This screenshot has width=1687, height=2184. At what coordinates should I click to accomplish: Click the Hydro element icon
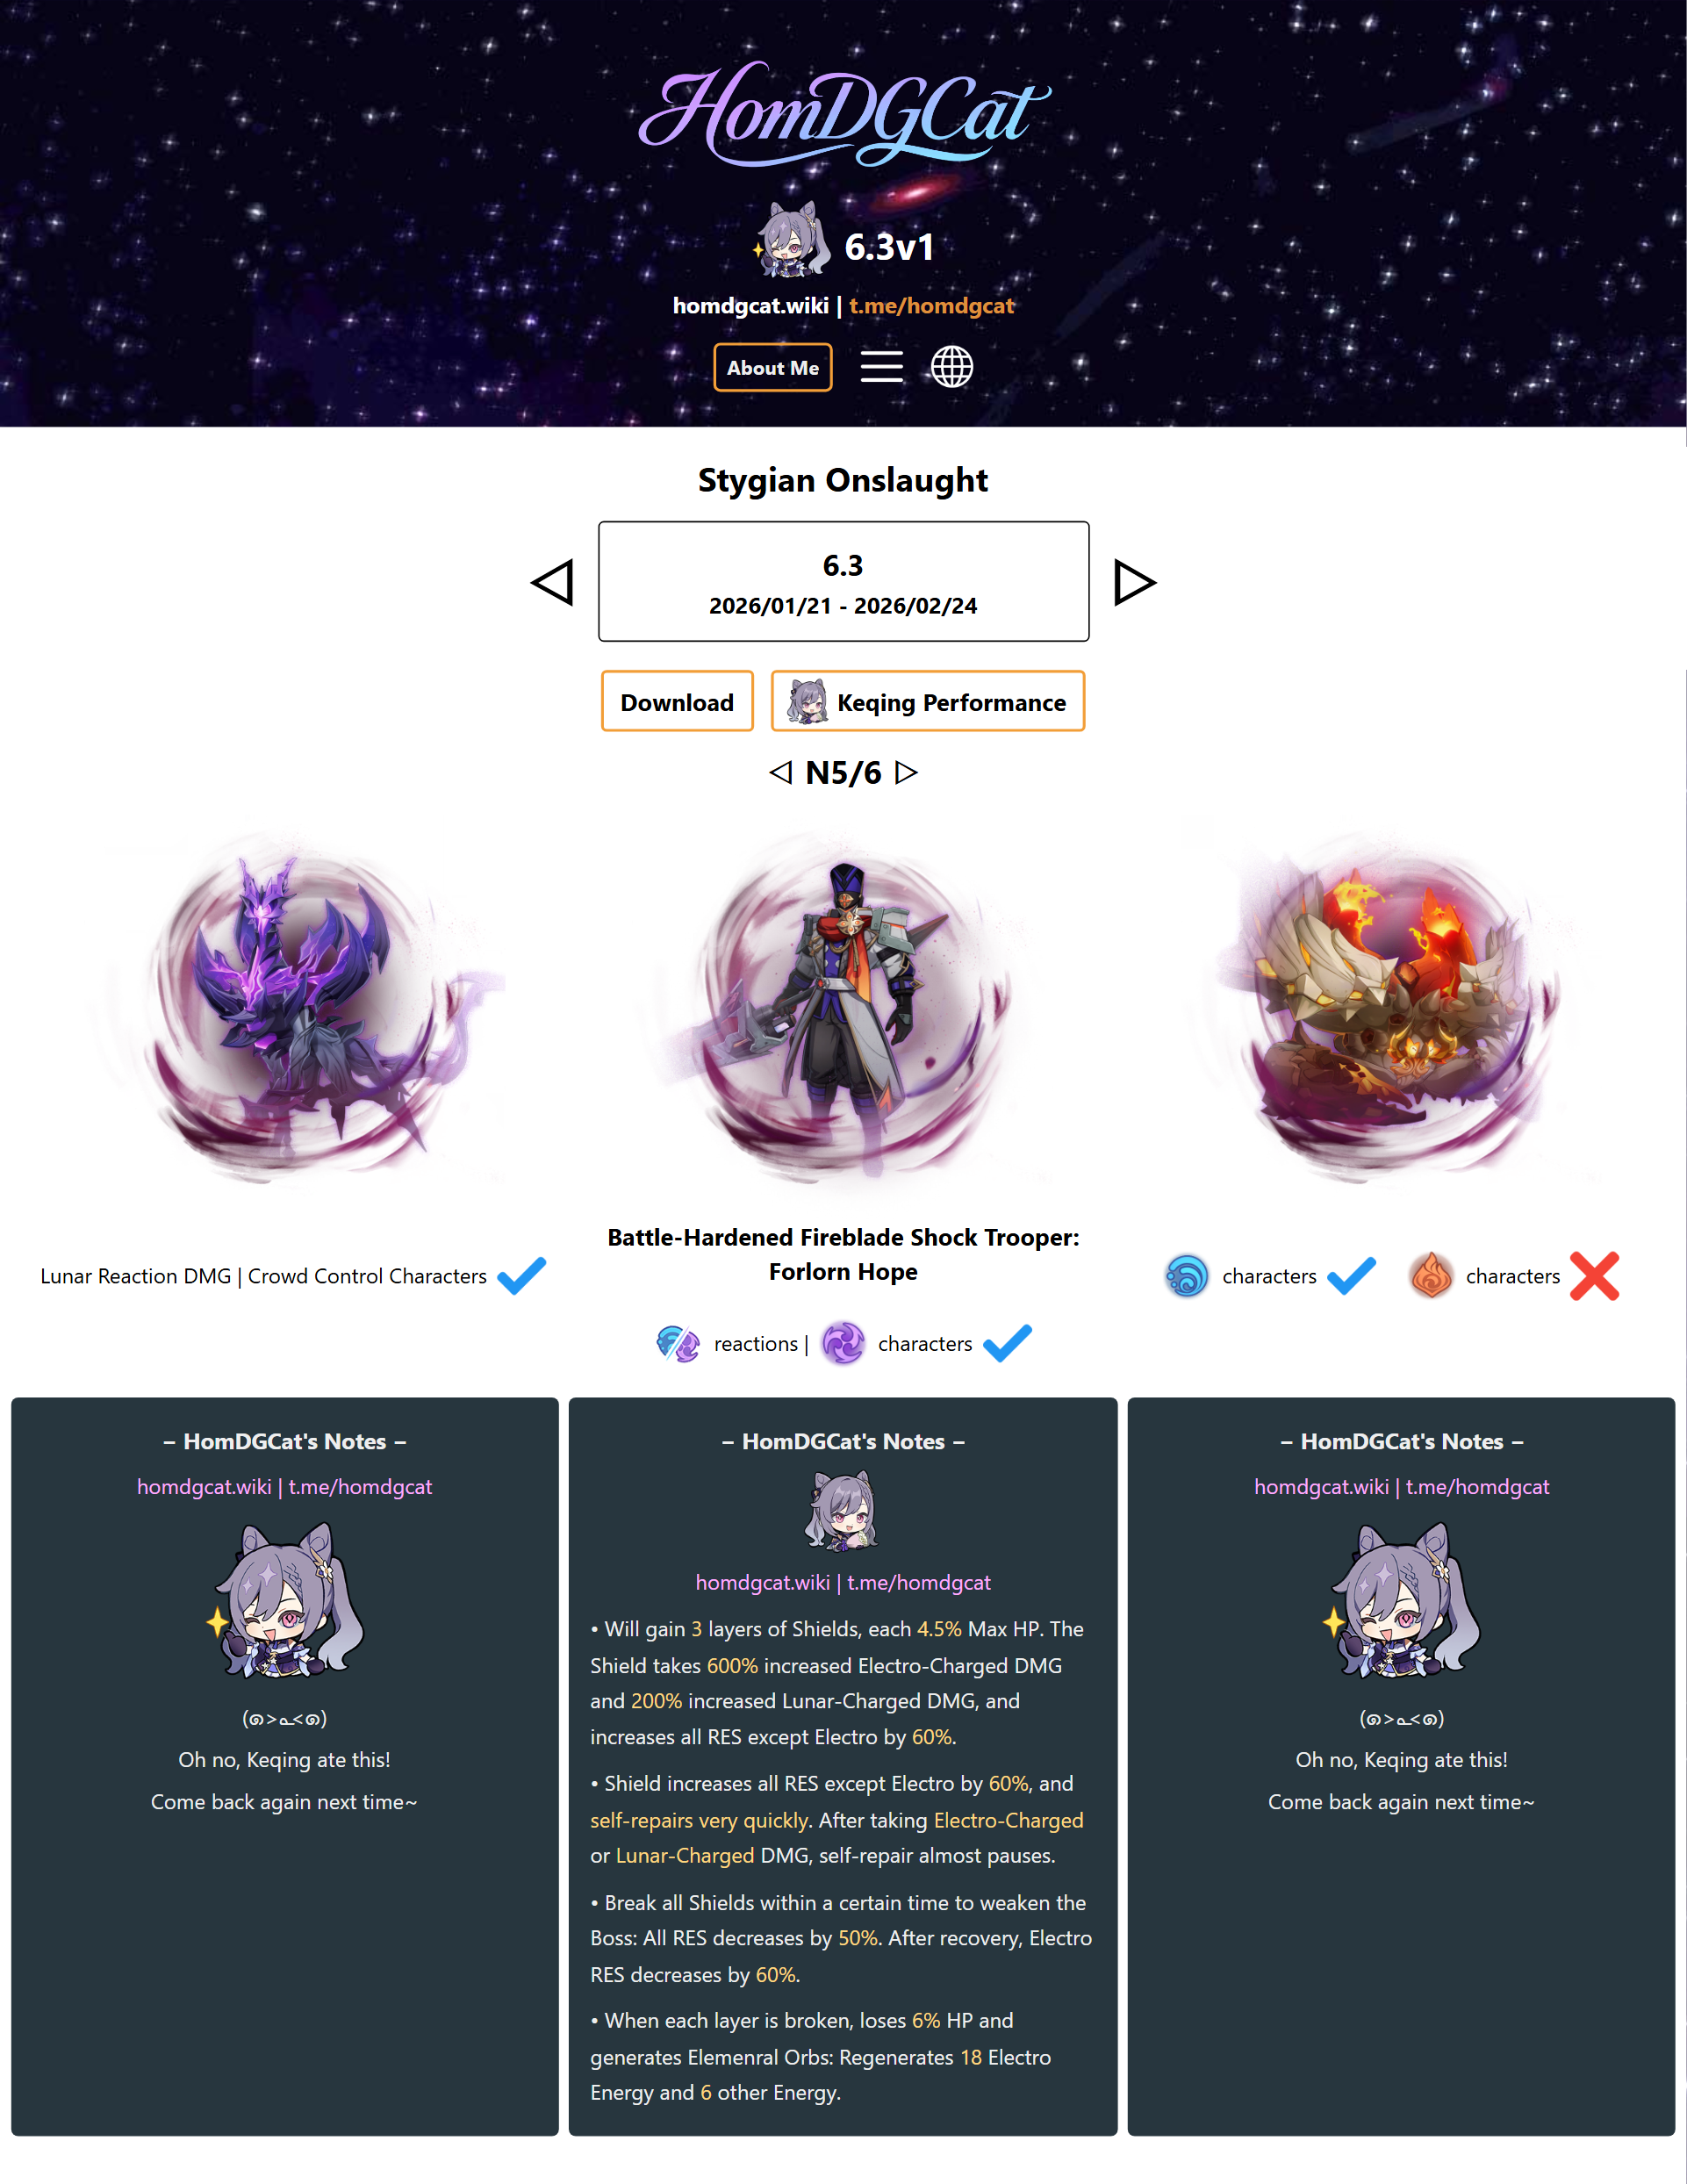[x=1186, y=1276]
